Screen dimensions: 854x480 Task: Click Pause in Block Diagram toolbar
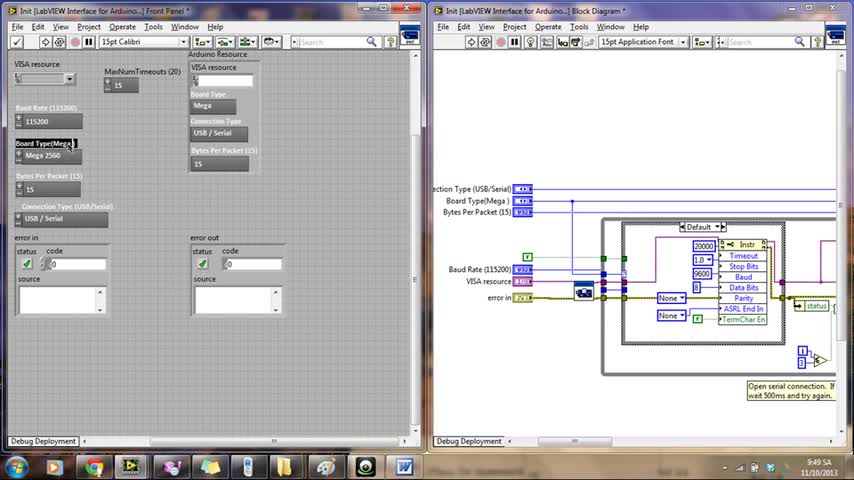click(x=514, y=42)
